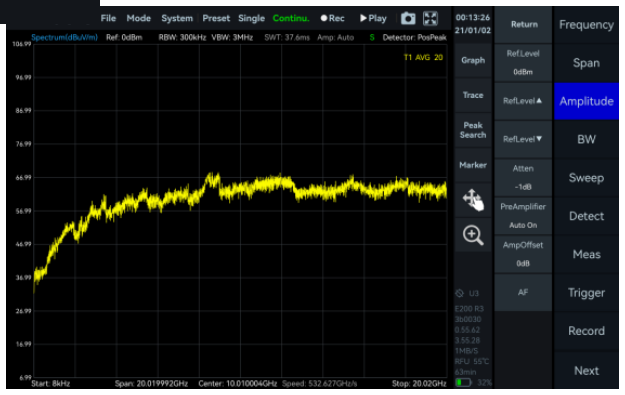Open the Graph panel
The image size is (625, 395).
click(473, 60)
